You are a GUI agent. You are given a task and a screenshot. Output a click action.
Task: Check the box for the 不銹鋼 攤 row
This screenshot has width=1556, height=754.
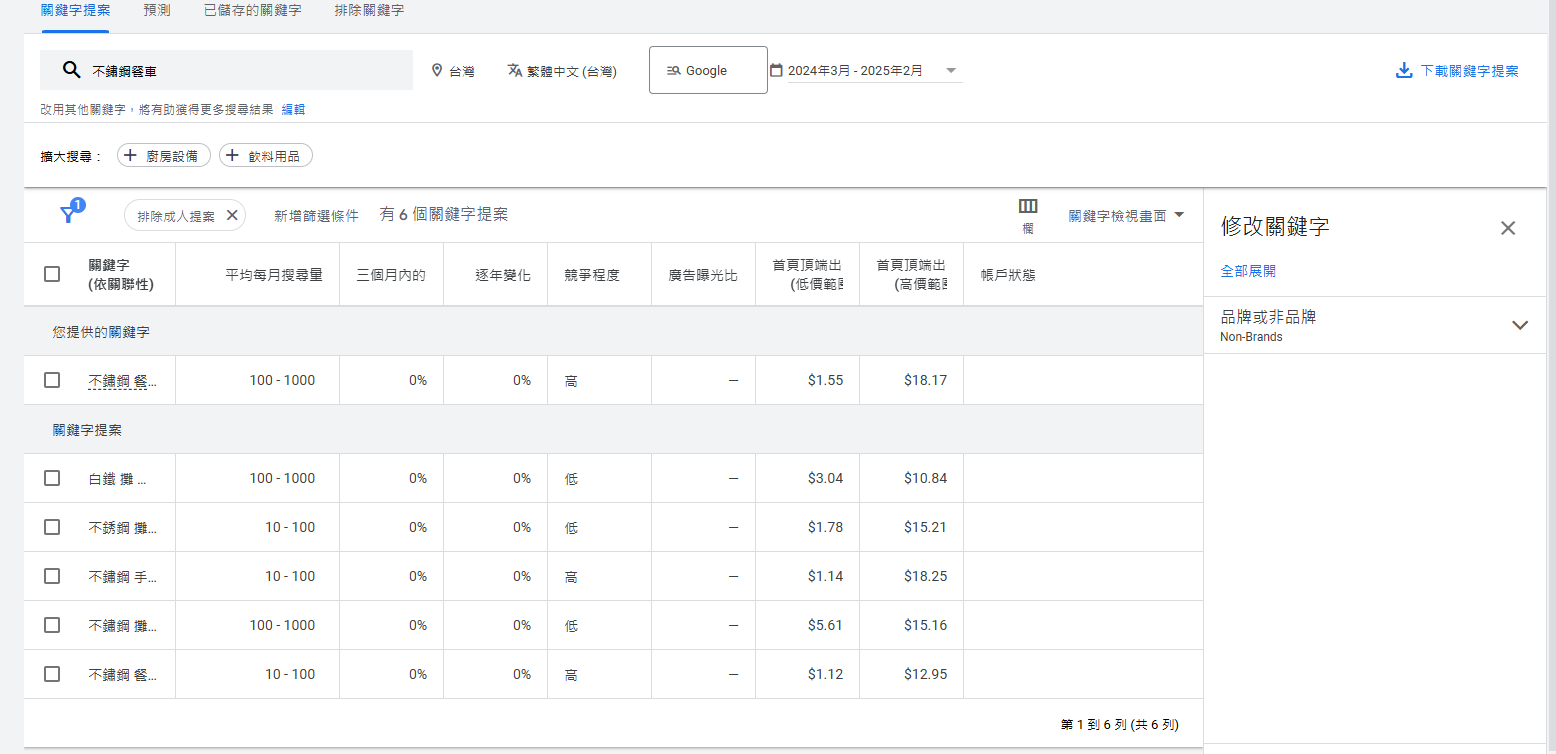point(52,527)
